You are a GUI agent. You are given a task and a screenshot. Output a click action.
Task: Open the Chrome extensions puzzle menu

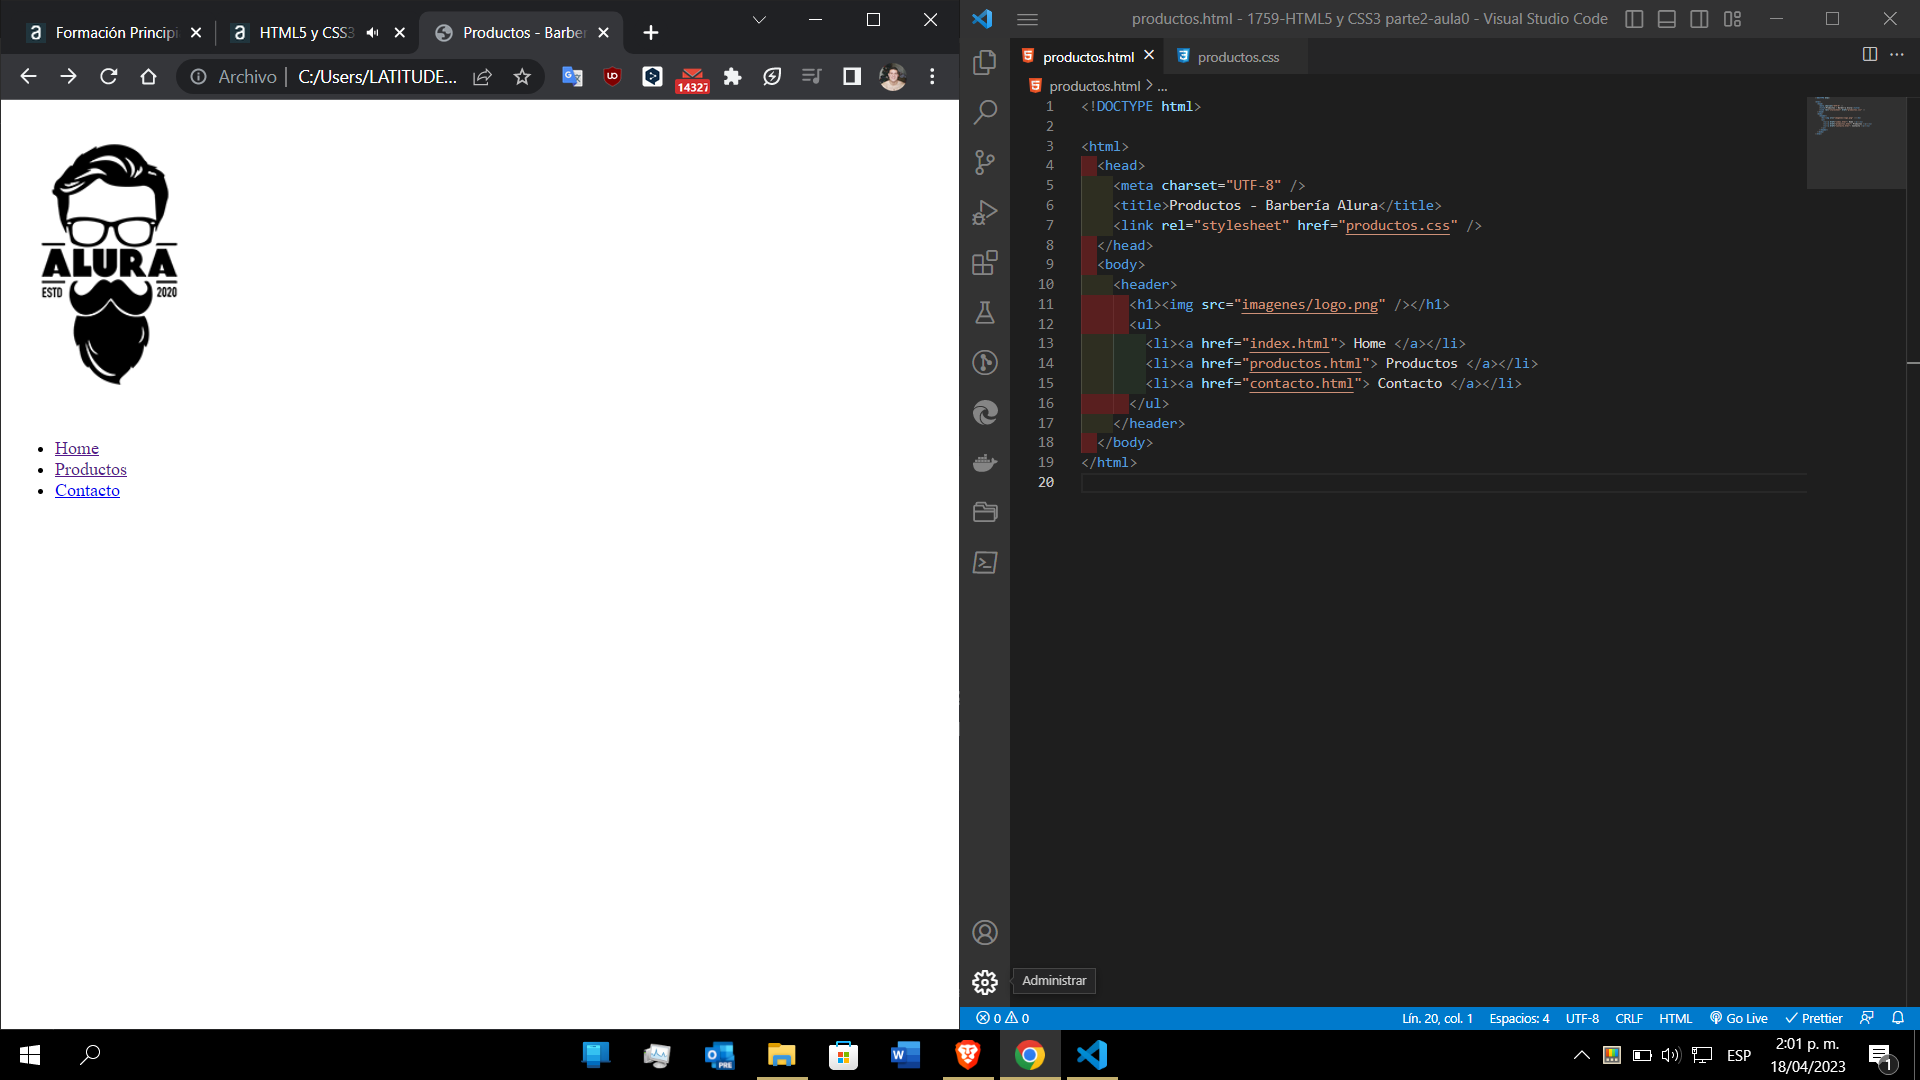coord(732,77)
